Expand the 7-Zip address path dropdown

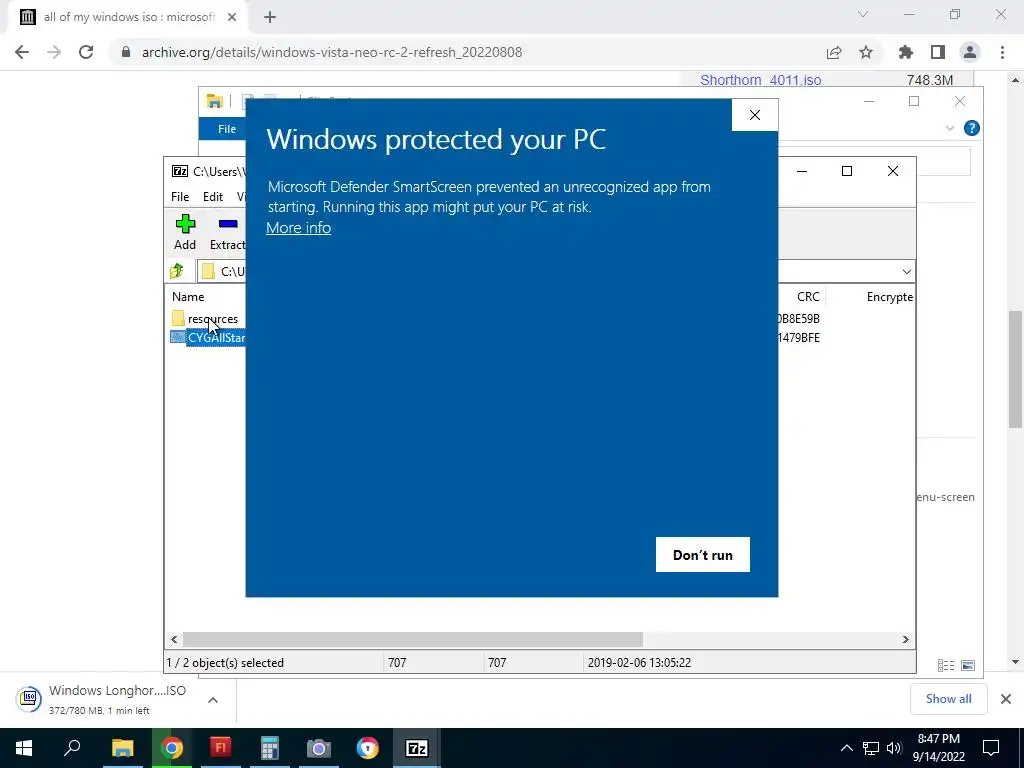pyautogui.click(x=906, y=272)
